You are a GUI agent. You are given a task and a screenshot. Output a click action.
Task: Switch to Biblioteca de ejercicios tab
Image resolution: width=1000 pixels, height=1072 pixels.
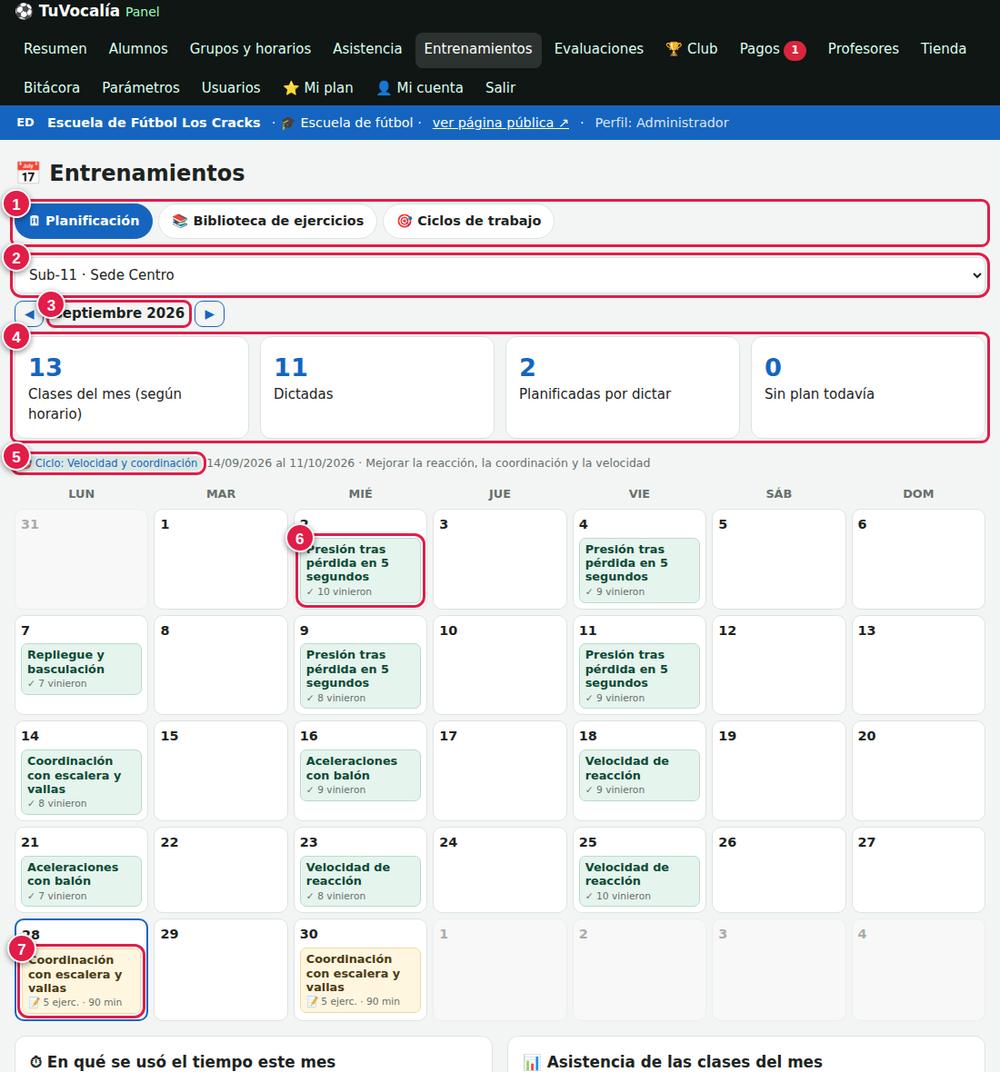267,221
